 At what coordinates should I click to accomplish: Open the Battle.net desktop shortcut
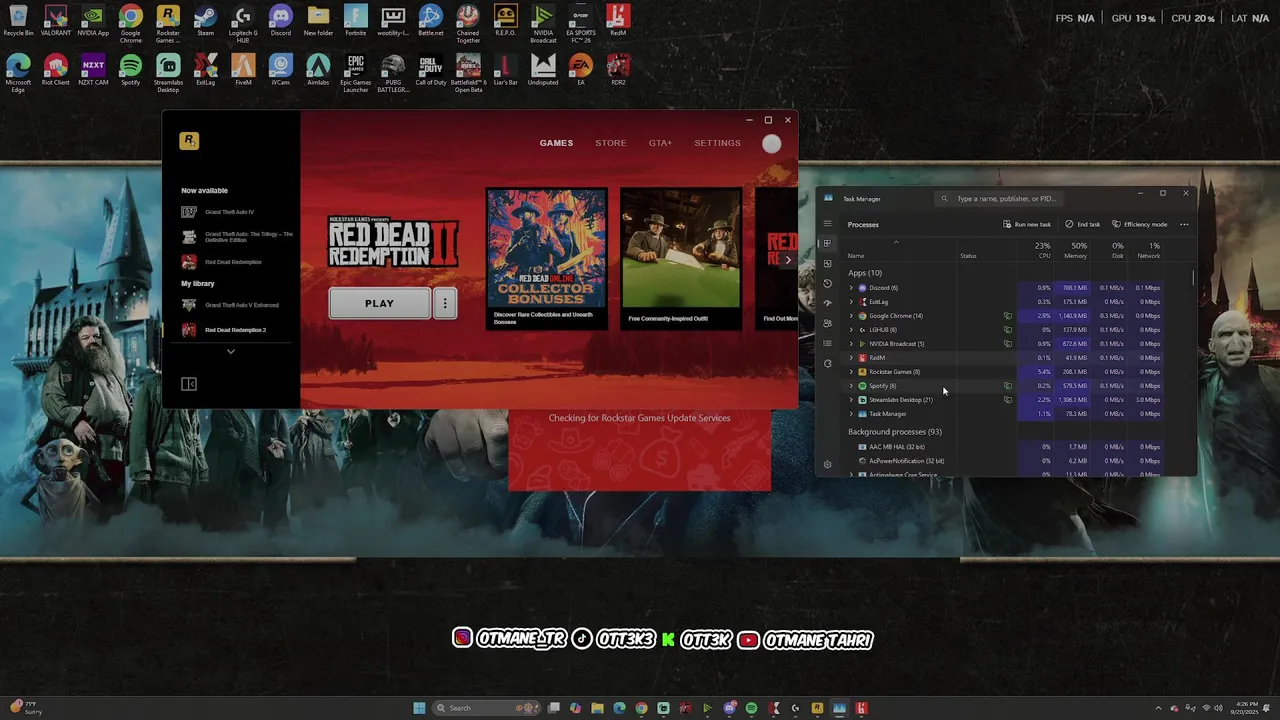click(431, 21)
